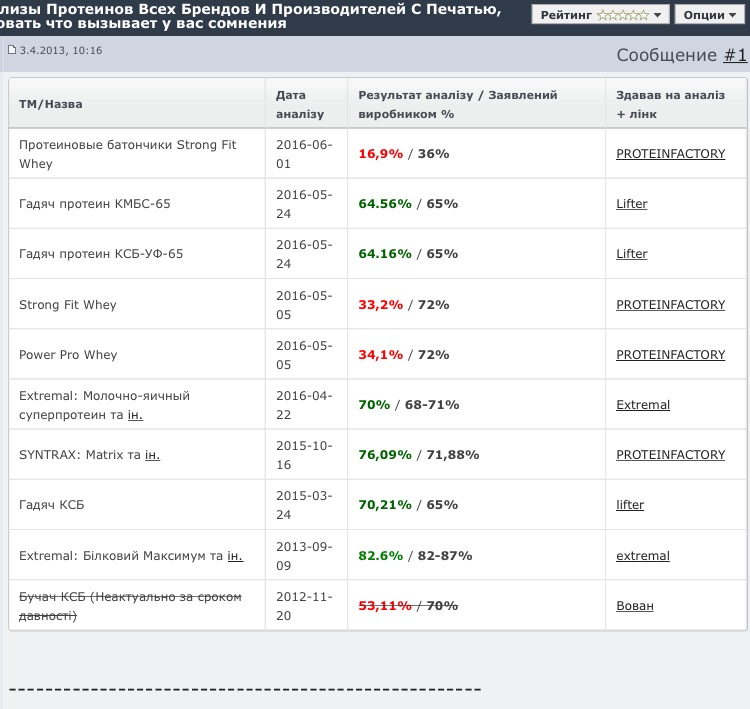The height and width of the screenshot is (709, 750).
Task: Click the rating stars in Рейтинг button
Action: (x=621, y=15)
